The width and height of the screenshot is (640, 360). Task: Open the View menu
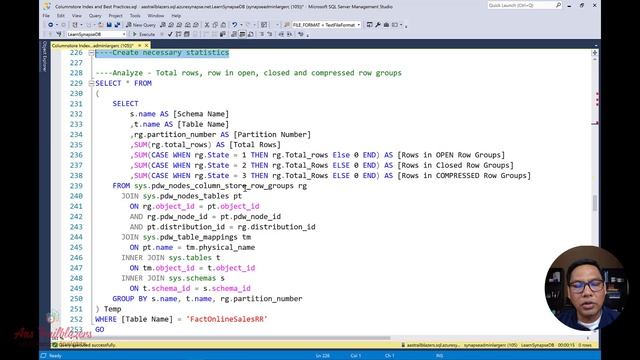77,16
